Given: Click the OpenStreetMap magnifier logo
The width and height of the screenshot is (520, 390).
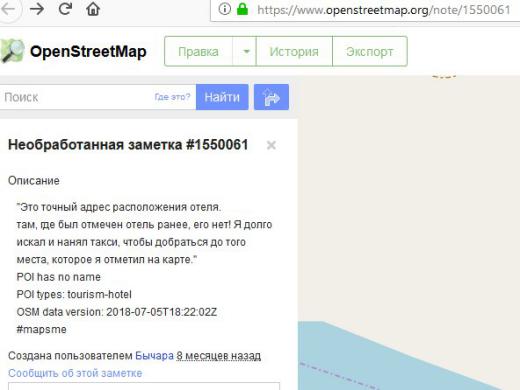Looking at the screenshot, I should (12, 51).
